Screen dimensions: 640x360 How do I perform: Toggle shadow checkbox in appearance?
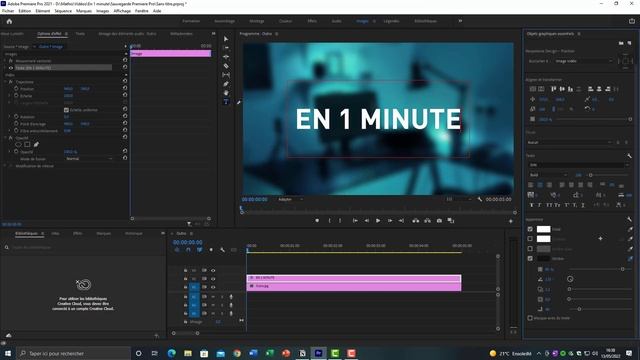click(530, 258)
